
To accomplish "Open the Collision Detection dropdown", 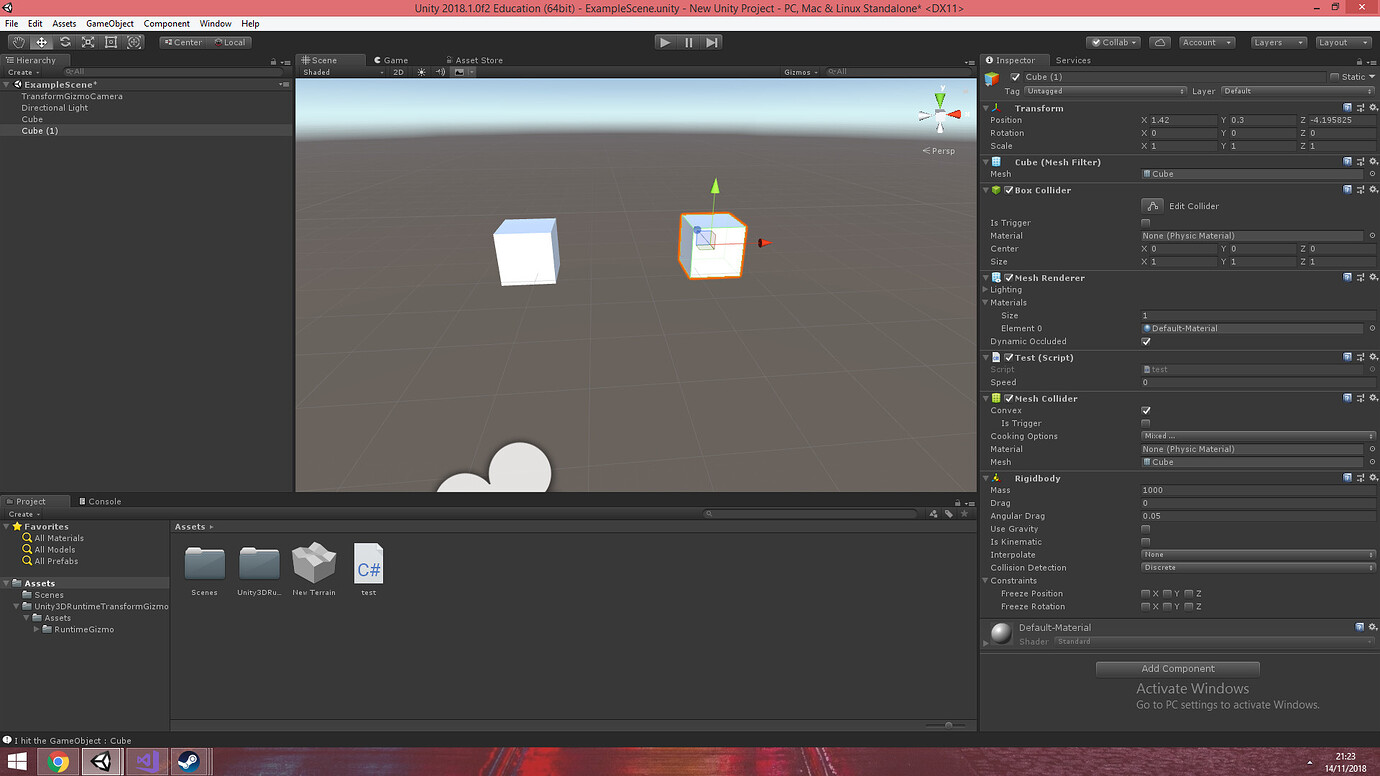I will point(1257,567).
